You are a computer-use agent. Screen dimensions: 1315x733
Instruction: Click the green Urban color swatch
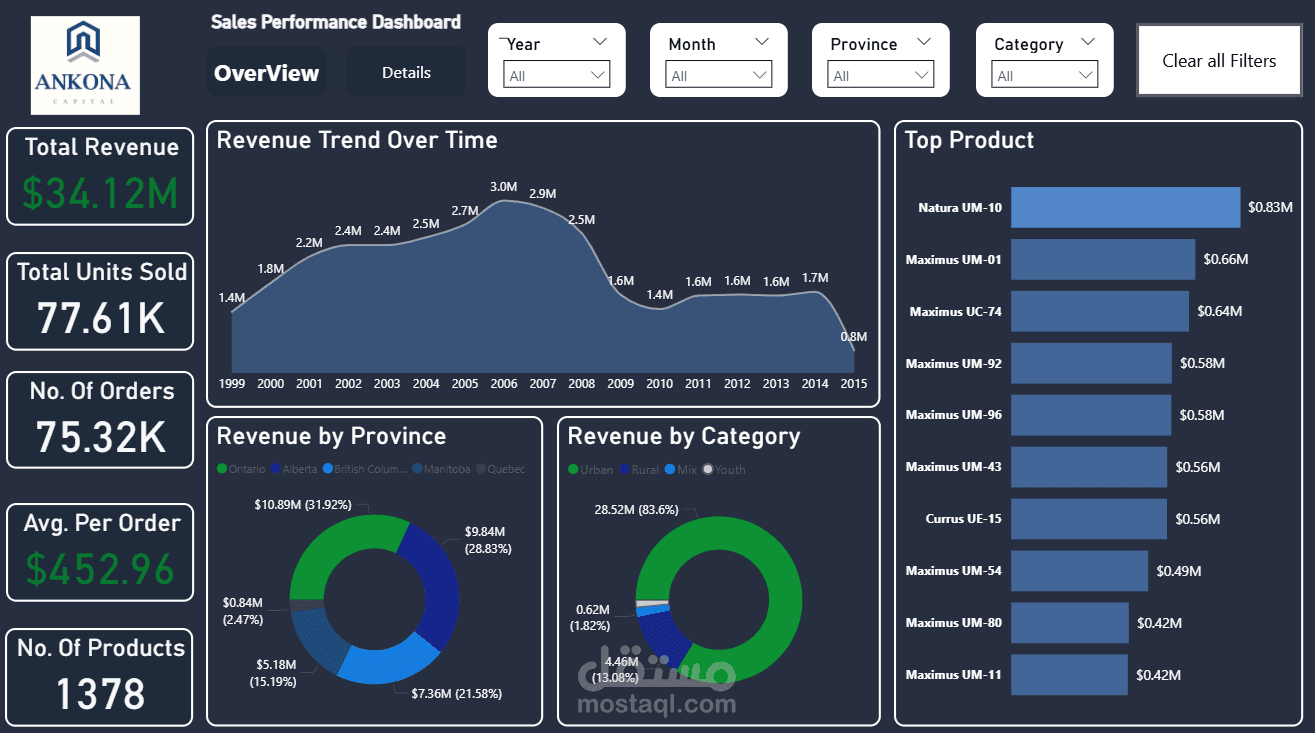coord(573,468)
